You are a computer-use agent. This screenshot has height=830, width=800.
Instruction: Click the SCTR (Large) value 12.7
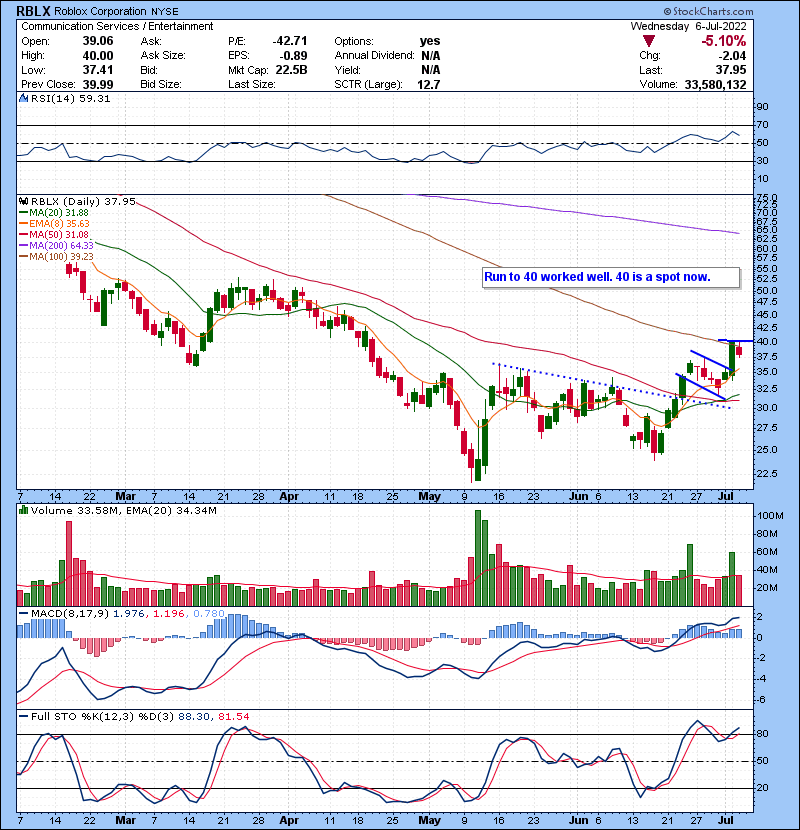click(x=429, y=84)
